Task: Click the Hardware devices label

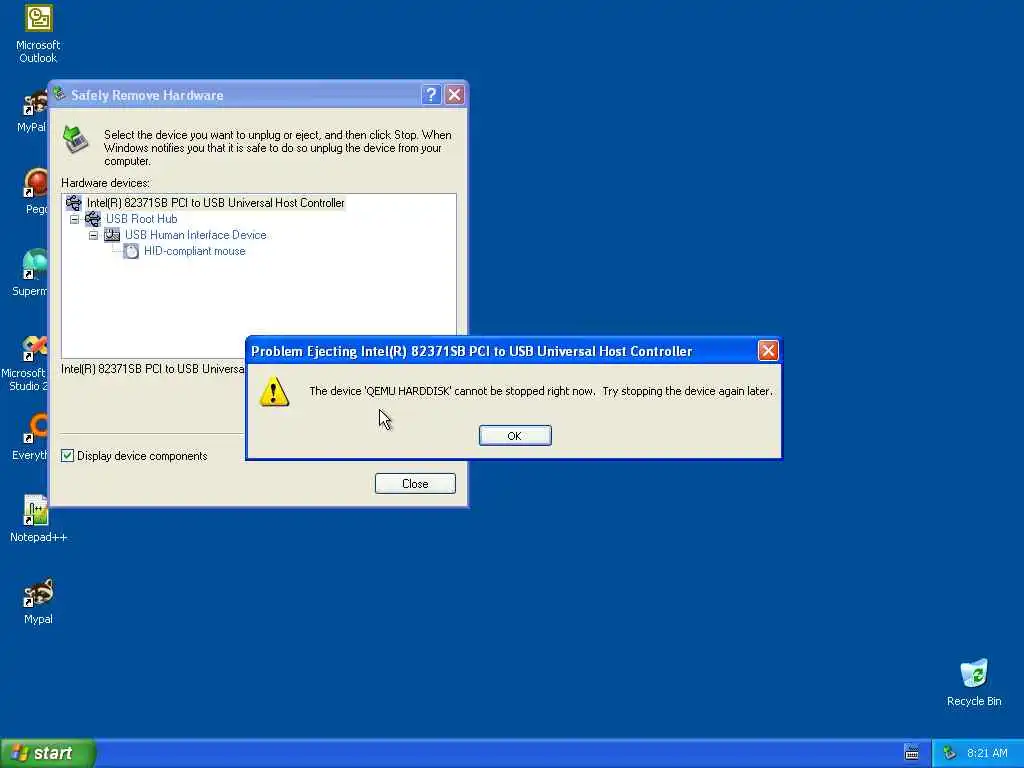Action: 105,183
